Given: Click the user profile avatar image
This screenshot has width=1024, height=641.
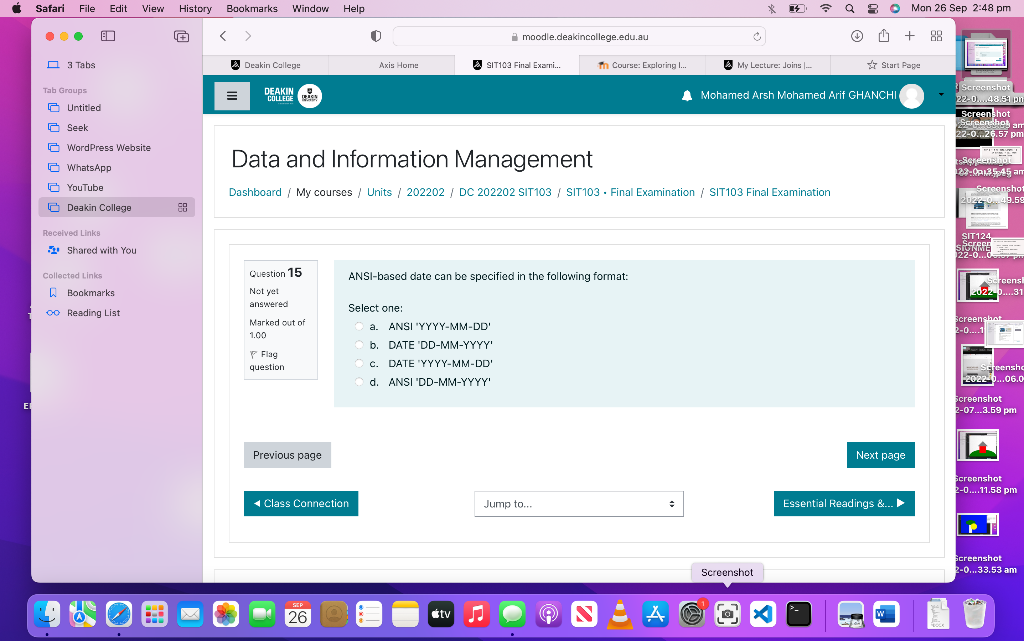Looking at the screenshot, I should 910,96.
